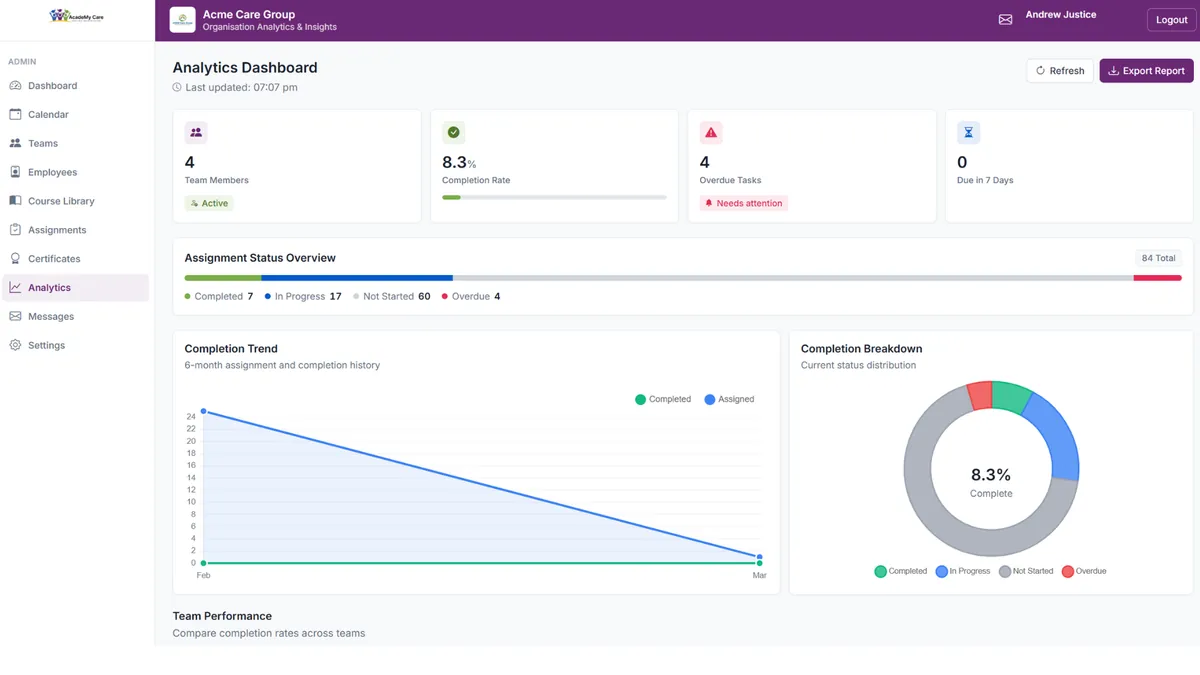Viewport: 1200px width, 675px height.
Task: Open the Course Library page
Action: [x=76, y=201]
